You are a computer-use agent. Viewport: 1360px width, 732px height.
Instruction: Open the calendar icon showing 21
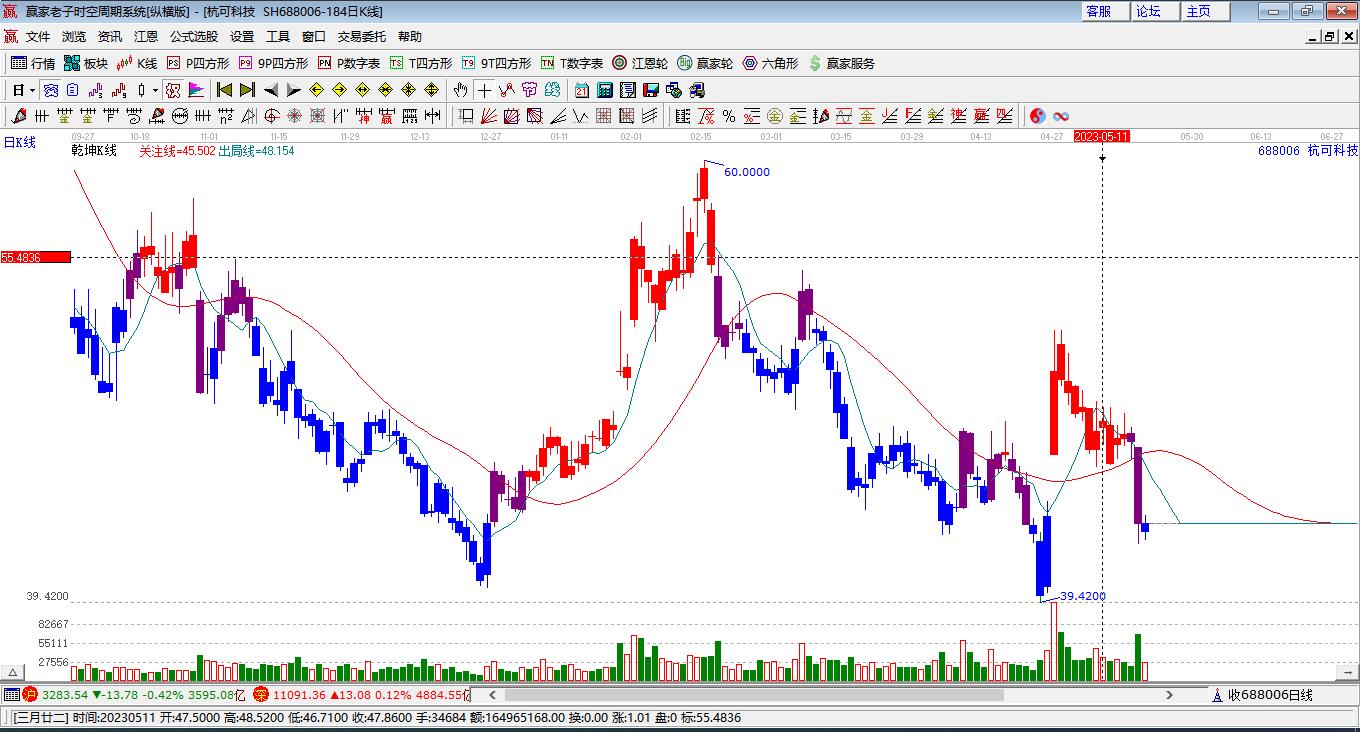582,90
